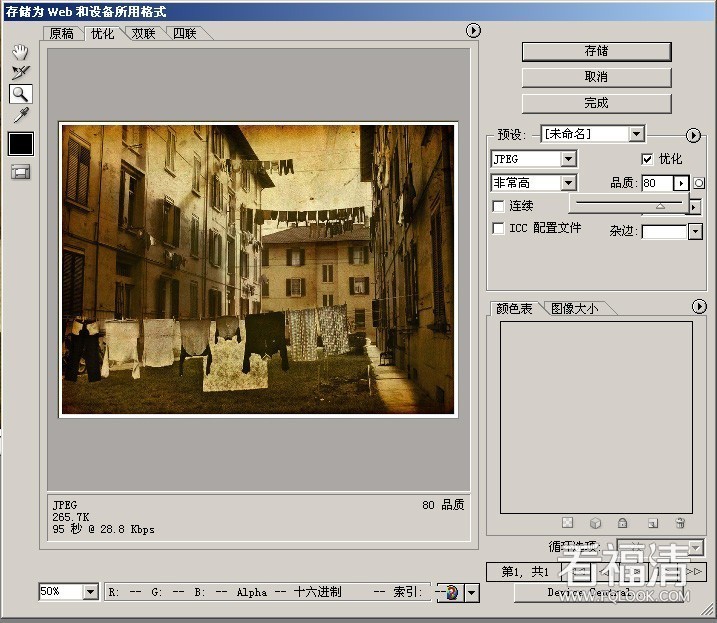
Task: Switch to the 优化 tab
Action: pyautogui.click(x=102, y=33)
